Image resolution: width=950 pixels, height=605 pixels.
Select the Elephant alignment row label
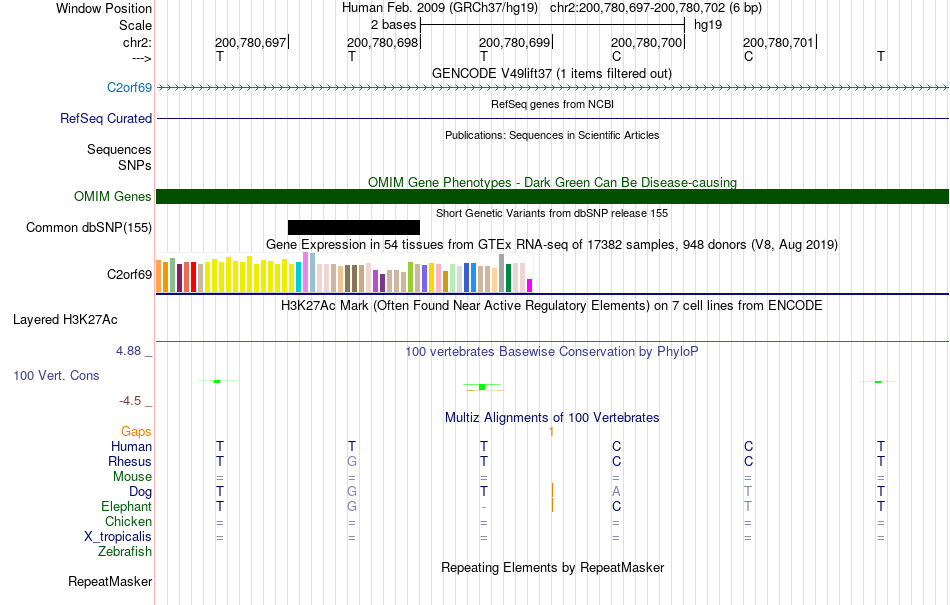pyautogui.click(x=126, y=506)
